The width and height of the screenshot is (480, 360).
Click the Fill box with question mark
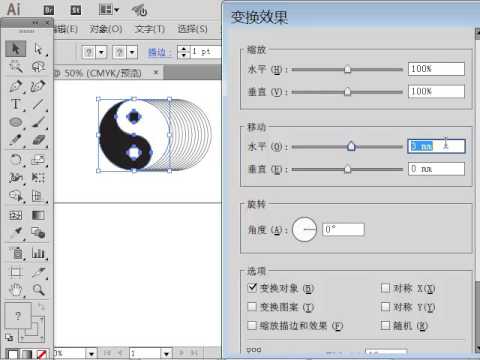[18, 316]
